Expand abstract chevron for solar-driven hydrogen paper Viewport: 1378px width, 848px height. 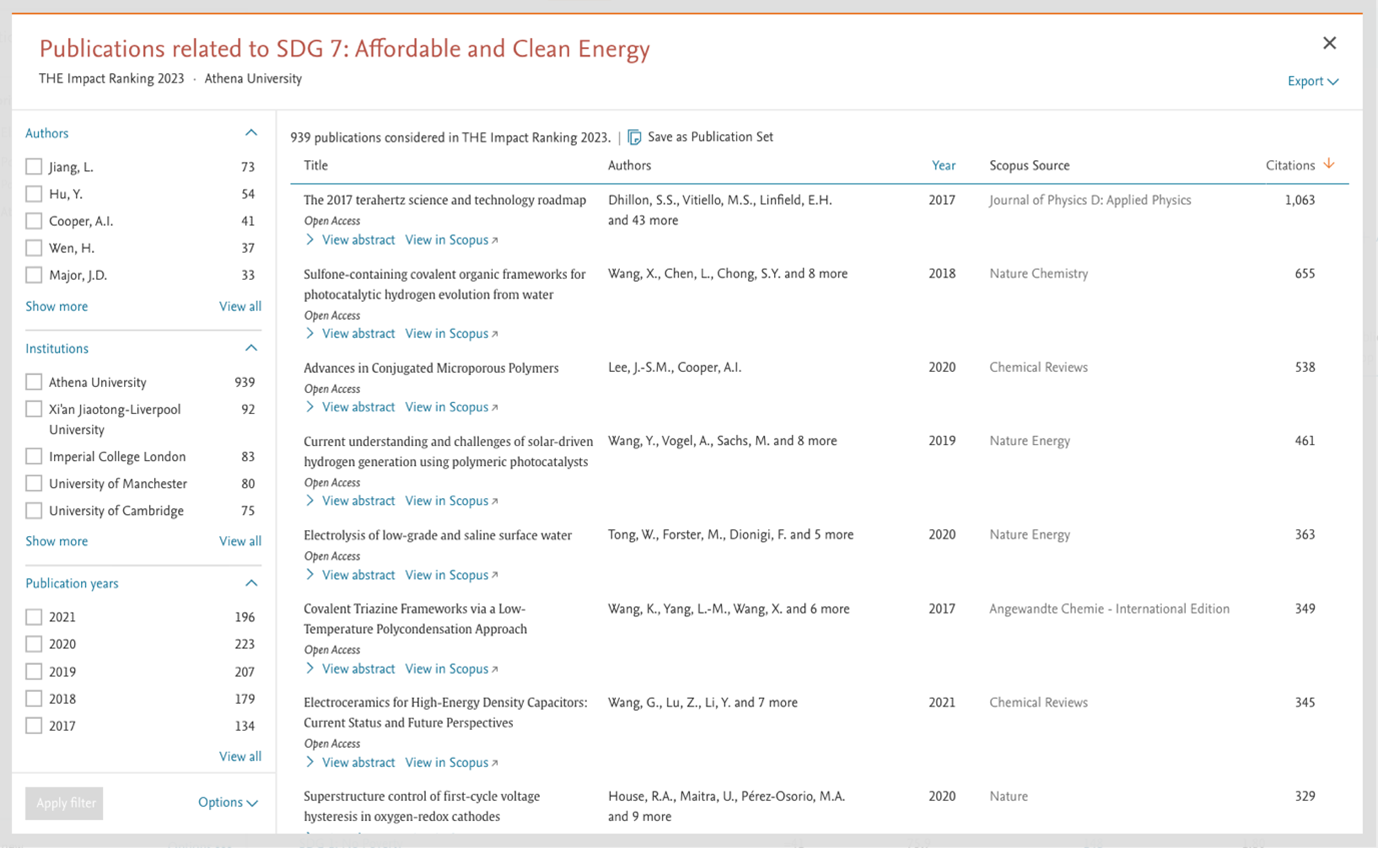pos(310,501)
